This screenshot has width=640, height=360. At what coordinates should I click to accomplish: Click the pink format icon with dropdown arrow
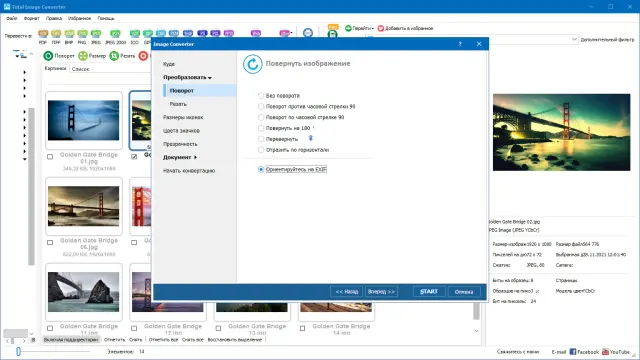(x=285, y=33)
